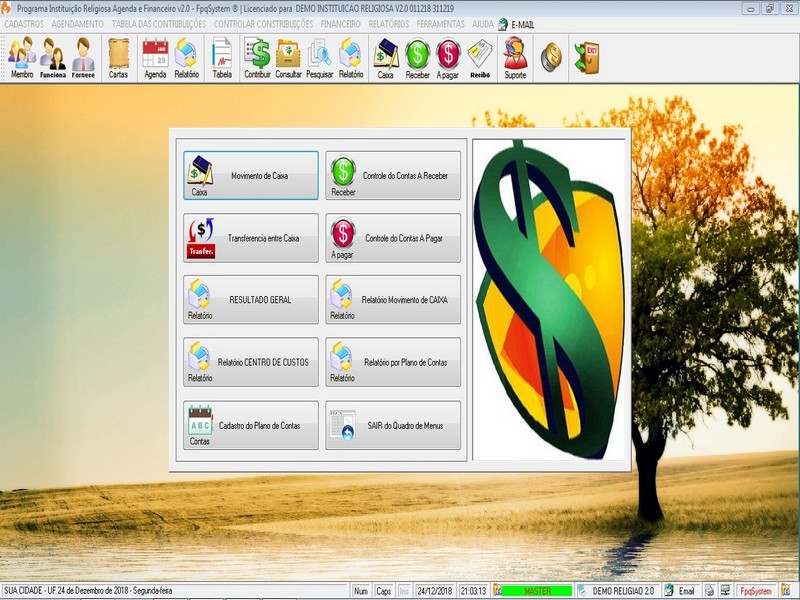Viewport: 800px width, 600px height.
Task: Click the red A pagar toolbar icon
Action: [x=448, y=58]
